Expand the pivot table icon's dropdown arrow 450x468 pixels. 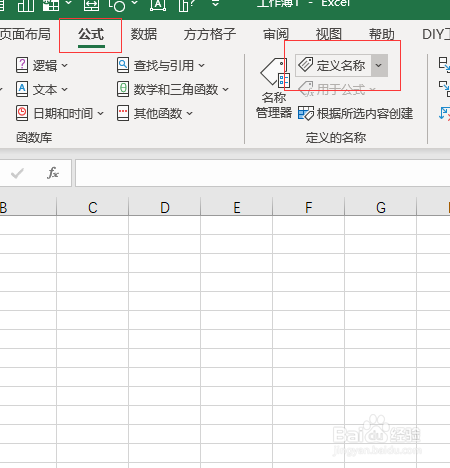[69, 3]
